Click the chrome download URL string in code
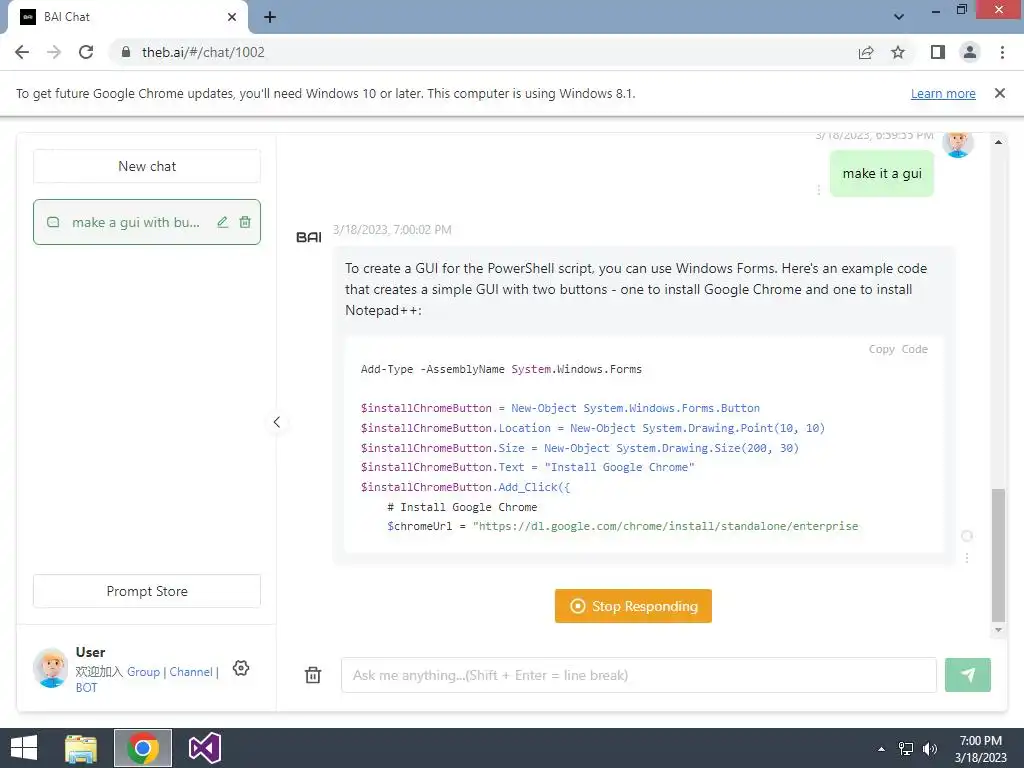The width and height of the screenshot is (1024, 768). 665,526
